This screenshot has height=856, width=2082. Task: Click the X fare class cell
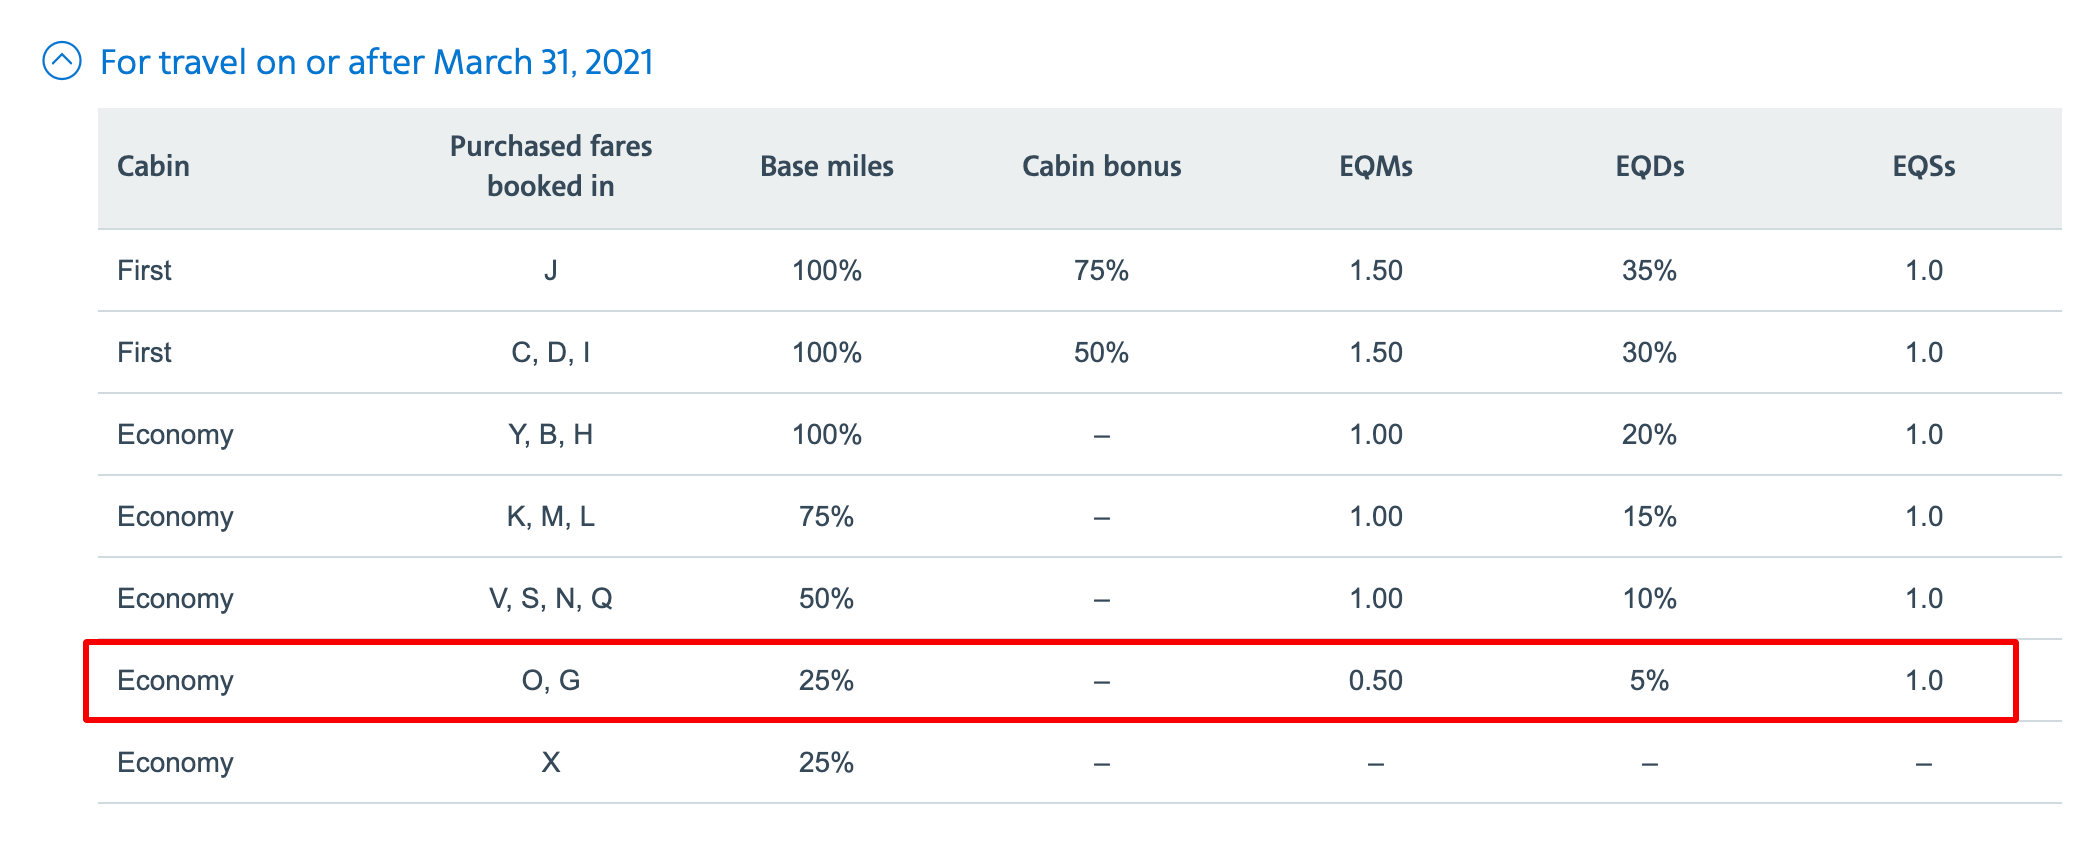pyautogui.click(x=550, y=762)
